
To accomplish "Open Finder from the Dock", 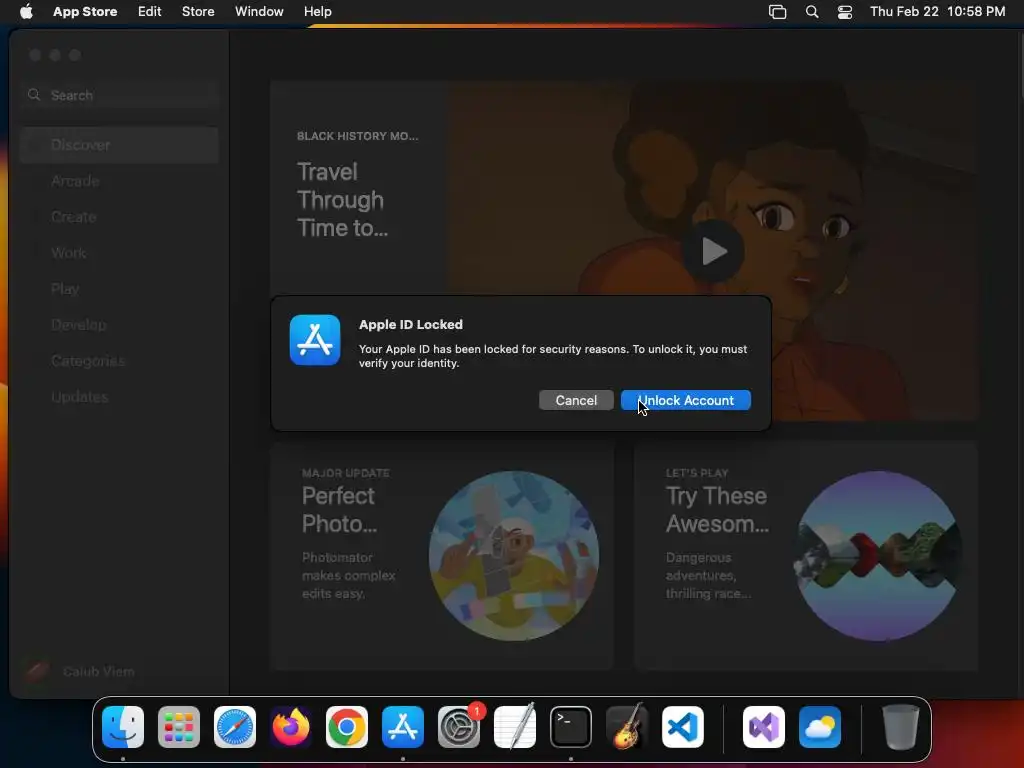I will [123, 727].
